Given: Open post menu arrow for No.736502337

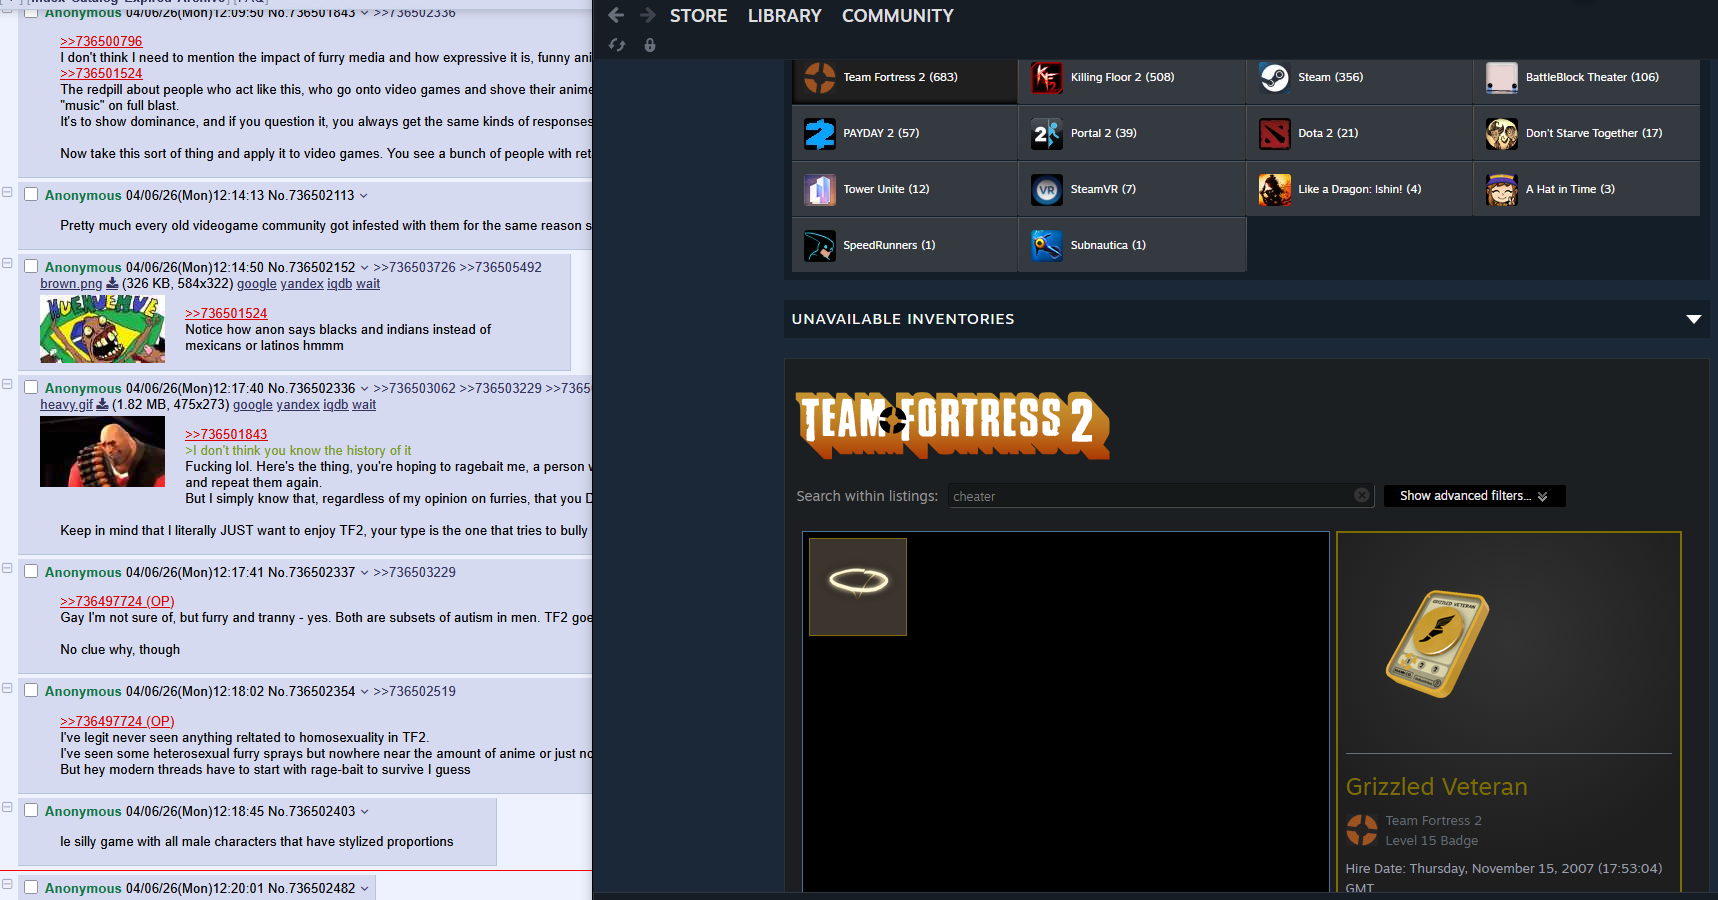Looking at the screenshot, I should tap(365, 573).
